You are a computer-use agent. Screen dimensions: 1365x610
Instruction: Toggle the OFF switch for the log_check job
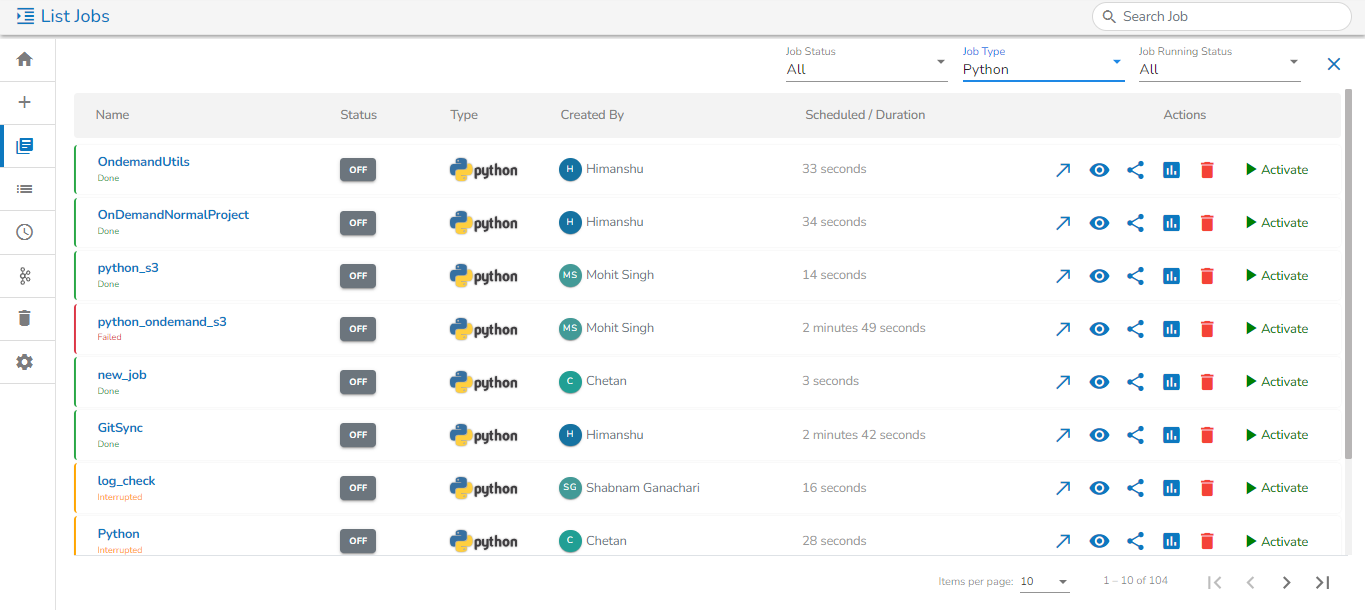pyautogui.click(x=358, y=488)
